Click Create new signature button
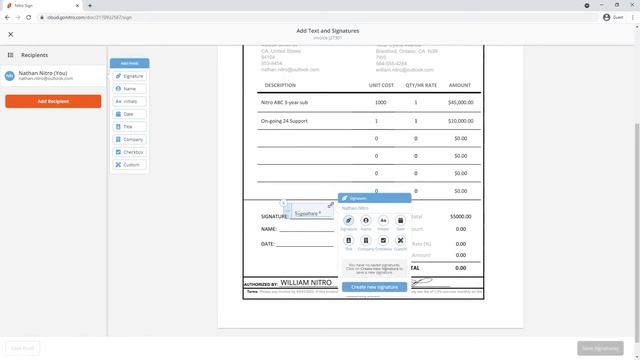Viewport: 640px width, 360px height. (x=374, y=287)
